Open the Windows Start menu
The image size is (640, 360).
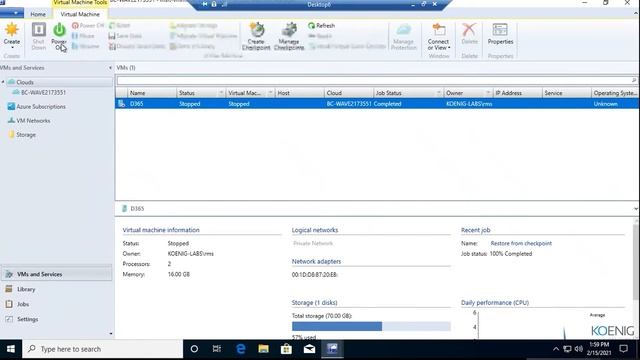(x=11, y=349)
